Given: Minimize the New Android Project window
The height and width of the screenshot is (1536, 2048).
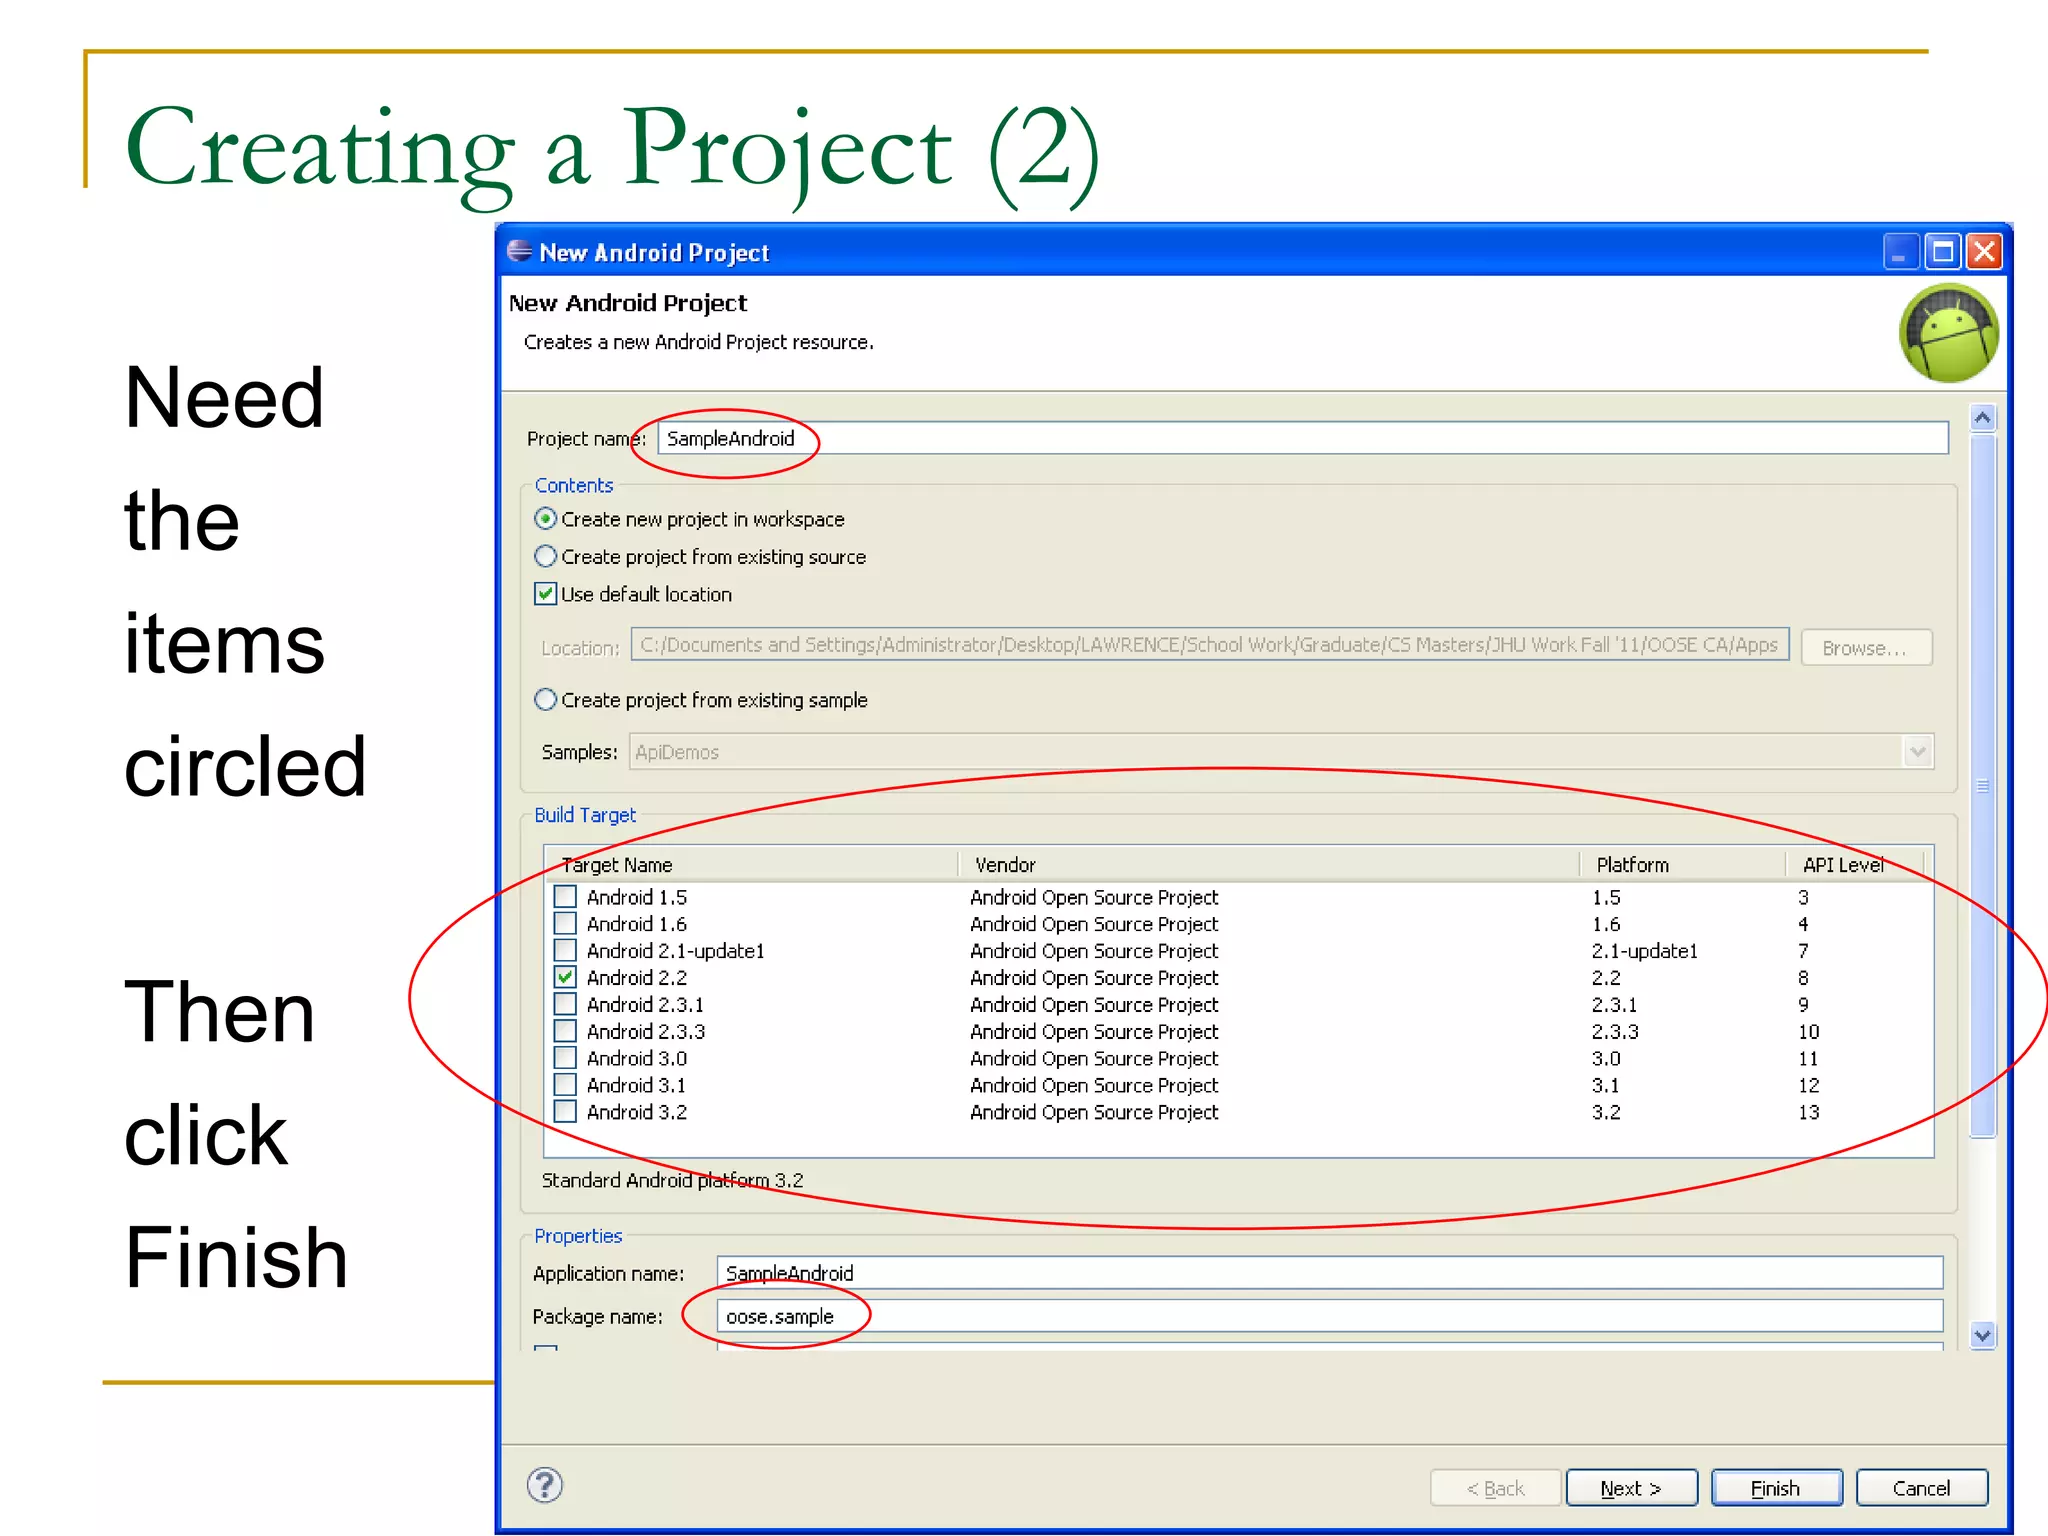Looking at the screenshot, I should [1900, 252].
